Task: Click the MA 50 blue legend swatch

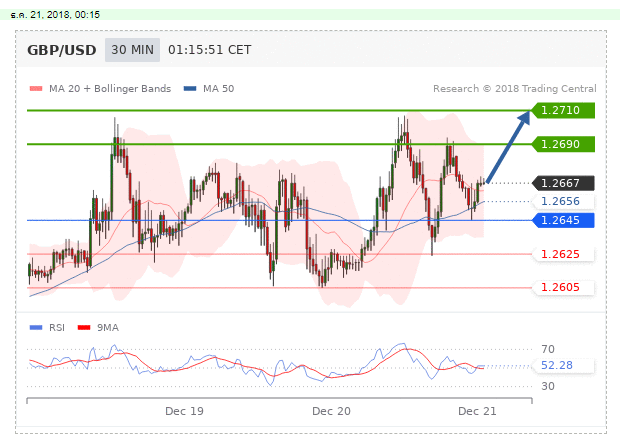Action: coord(190,89)
